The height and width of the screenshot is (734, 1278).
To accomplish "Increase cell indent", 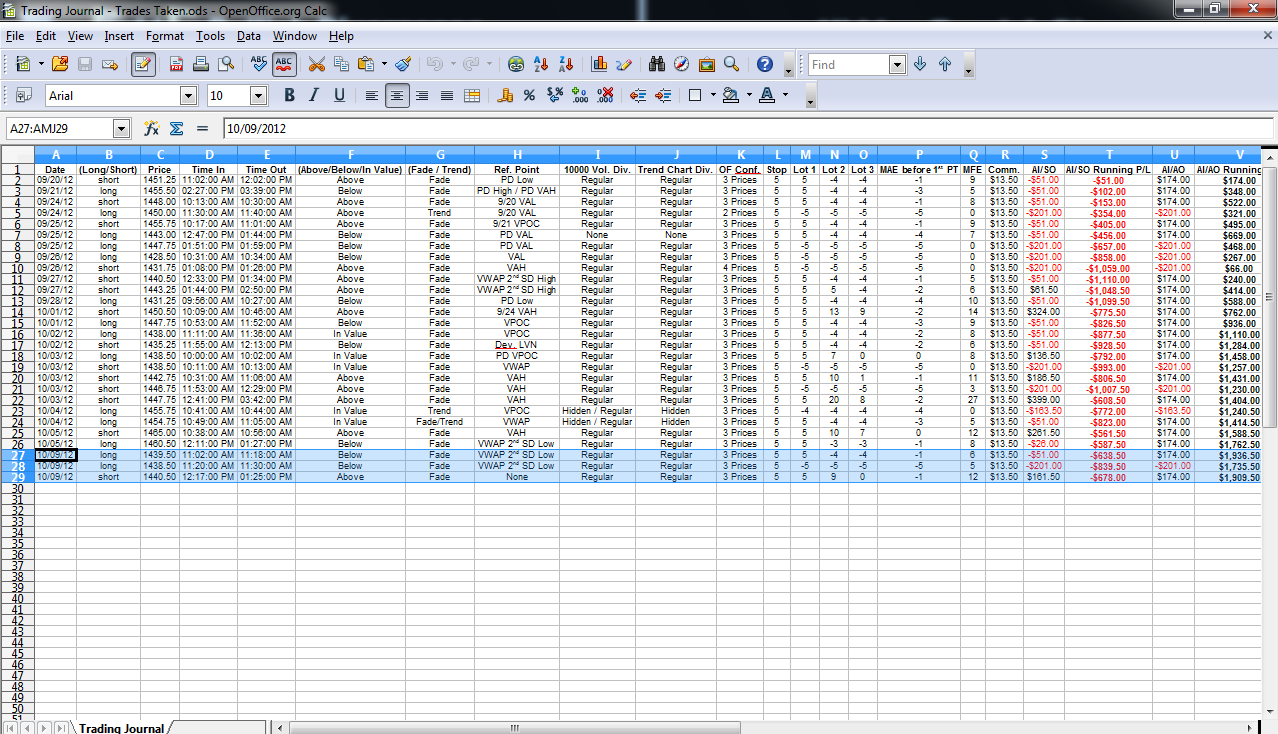I will pos(663,95).
